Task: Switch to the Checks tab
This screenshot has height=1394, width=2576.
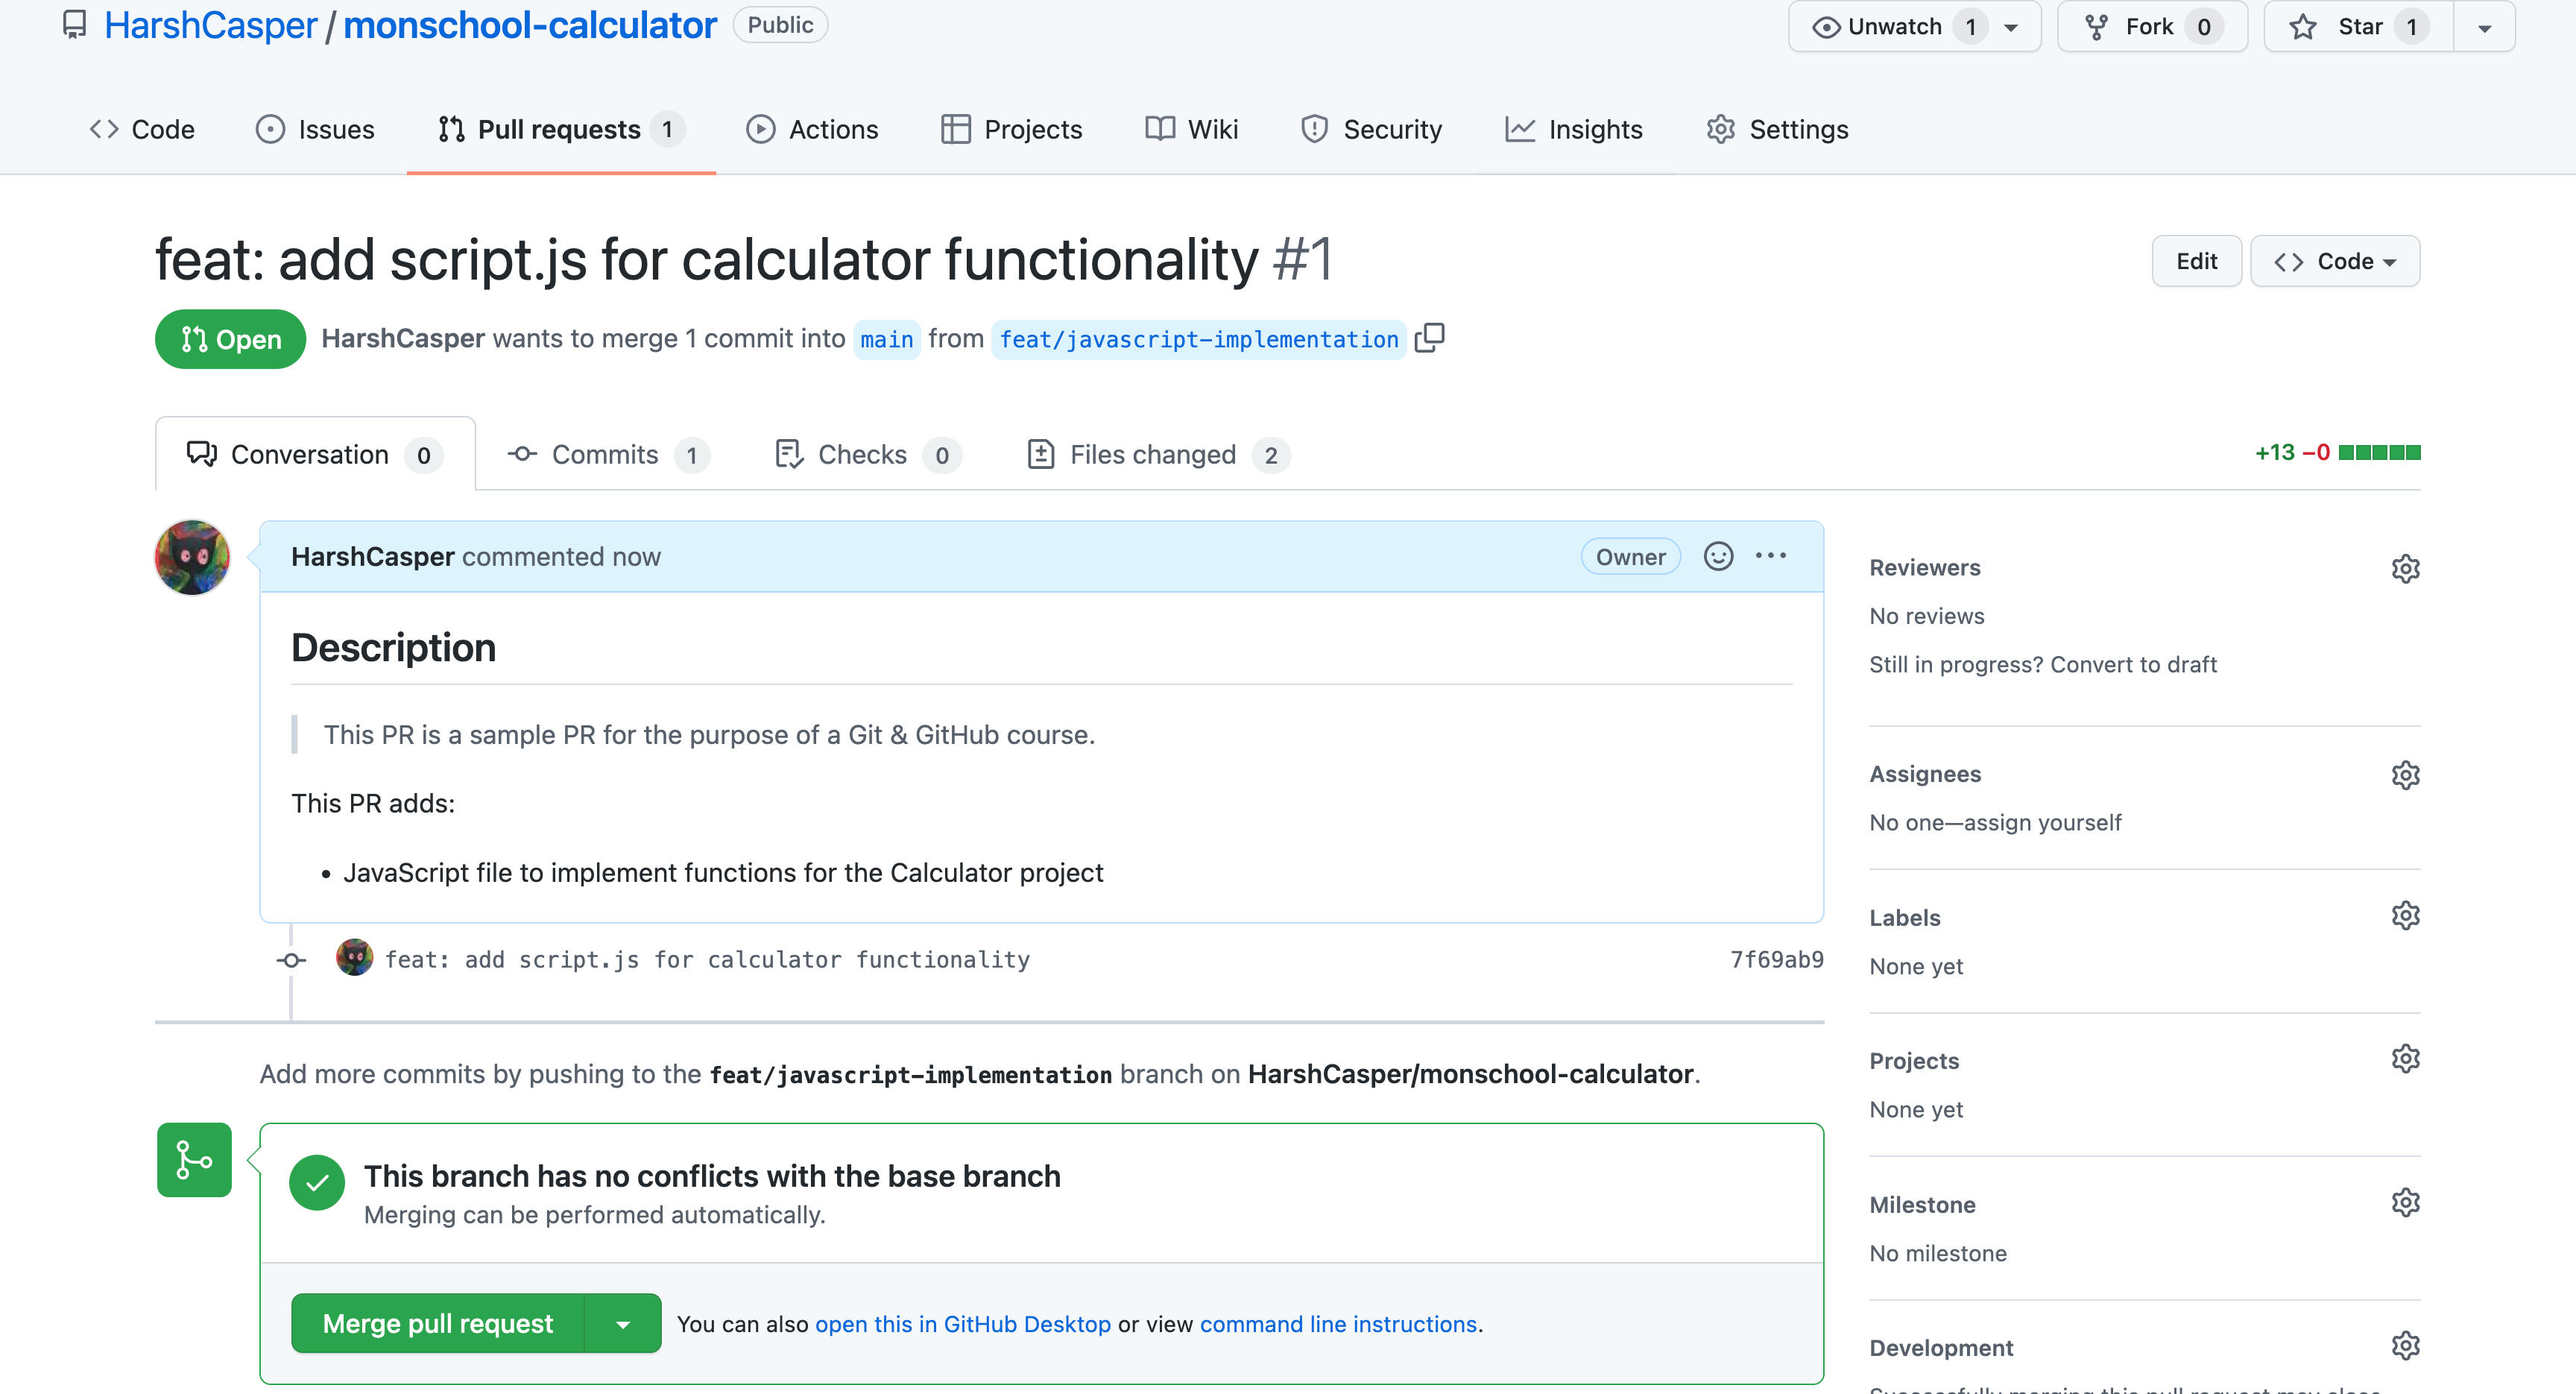Action: point(868,454)
